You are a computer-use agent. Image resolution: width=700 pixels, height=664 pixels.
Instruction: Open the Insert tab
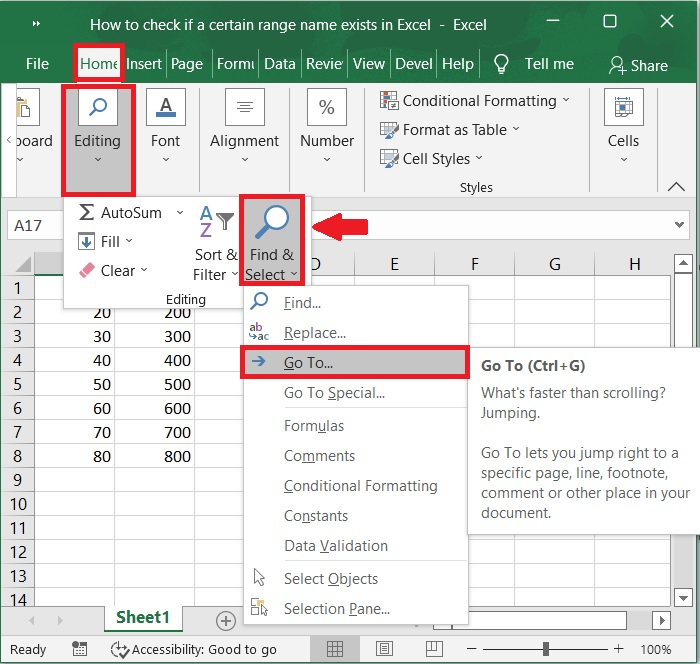click(144, 64)
